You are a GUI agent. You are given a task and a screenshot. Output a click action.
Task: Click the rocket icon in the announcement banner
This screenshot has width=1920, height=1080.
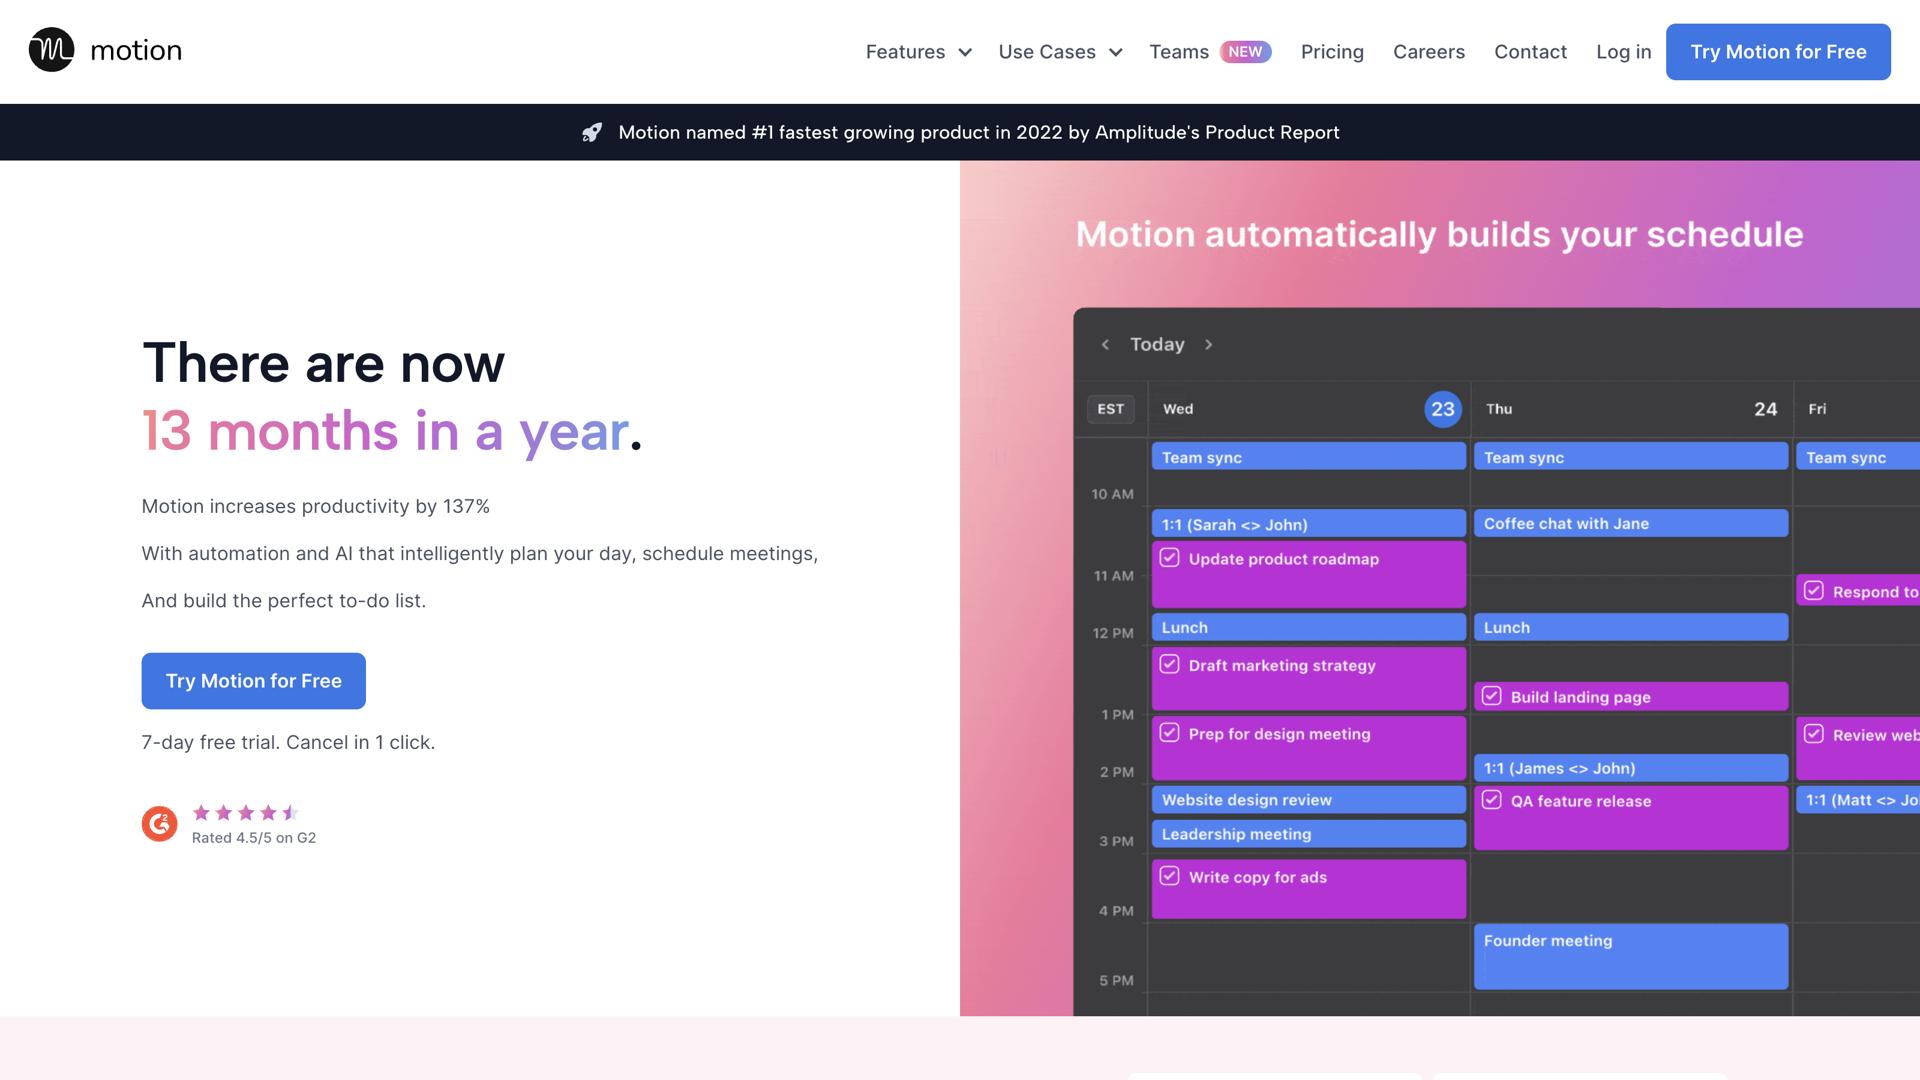tap(594, 132)
